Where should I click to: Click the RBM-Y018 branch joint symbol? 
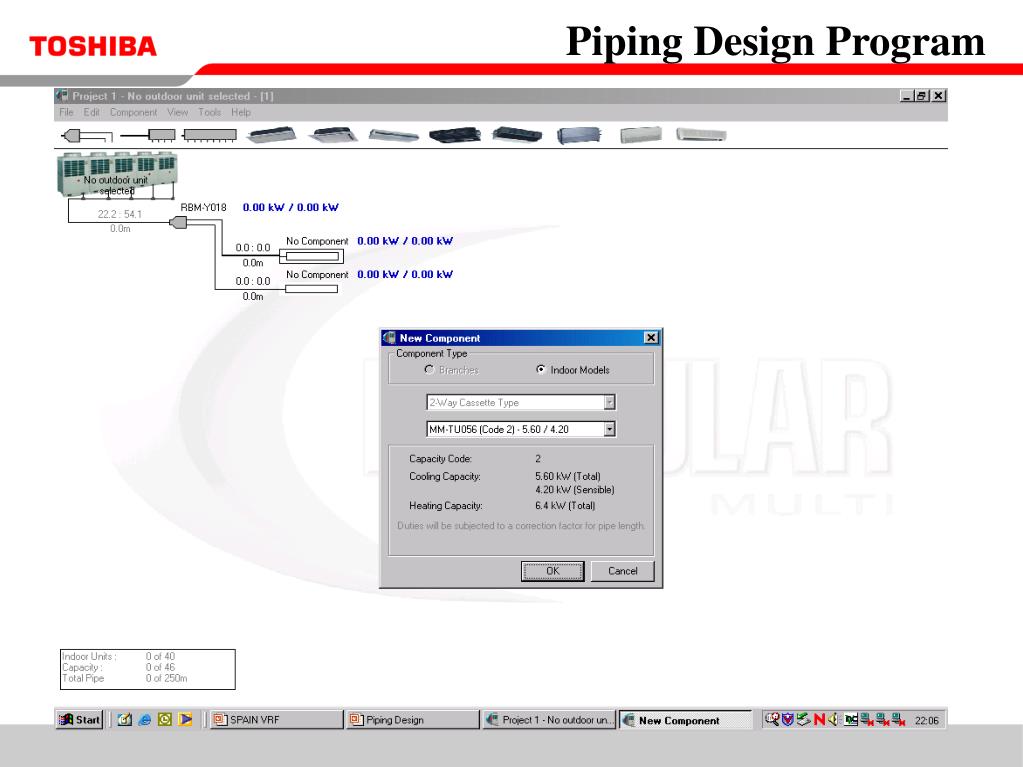[x=178, y=223]
